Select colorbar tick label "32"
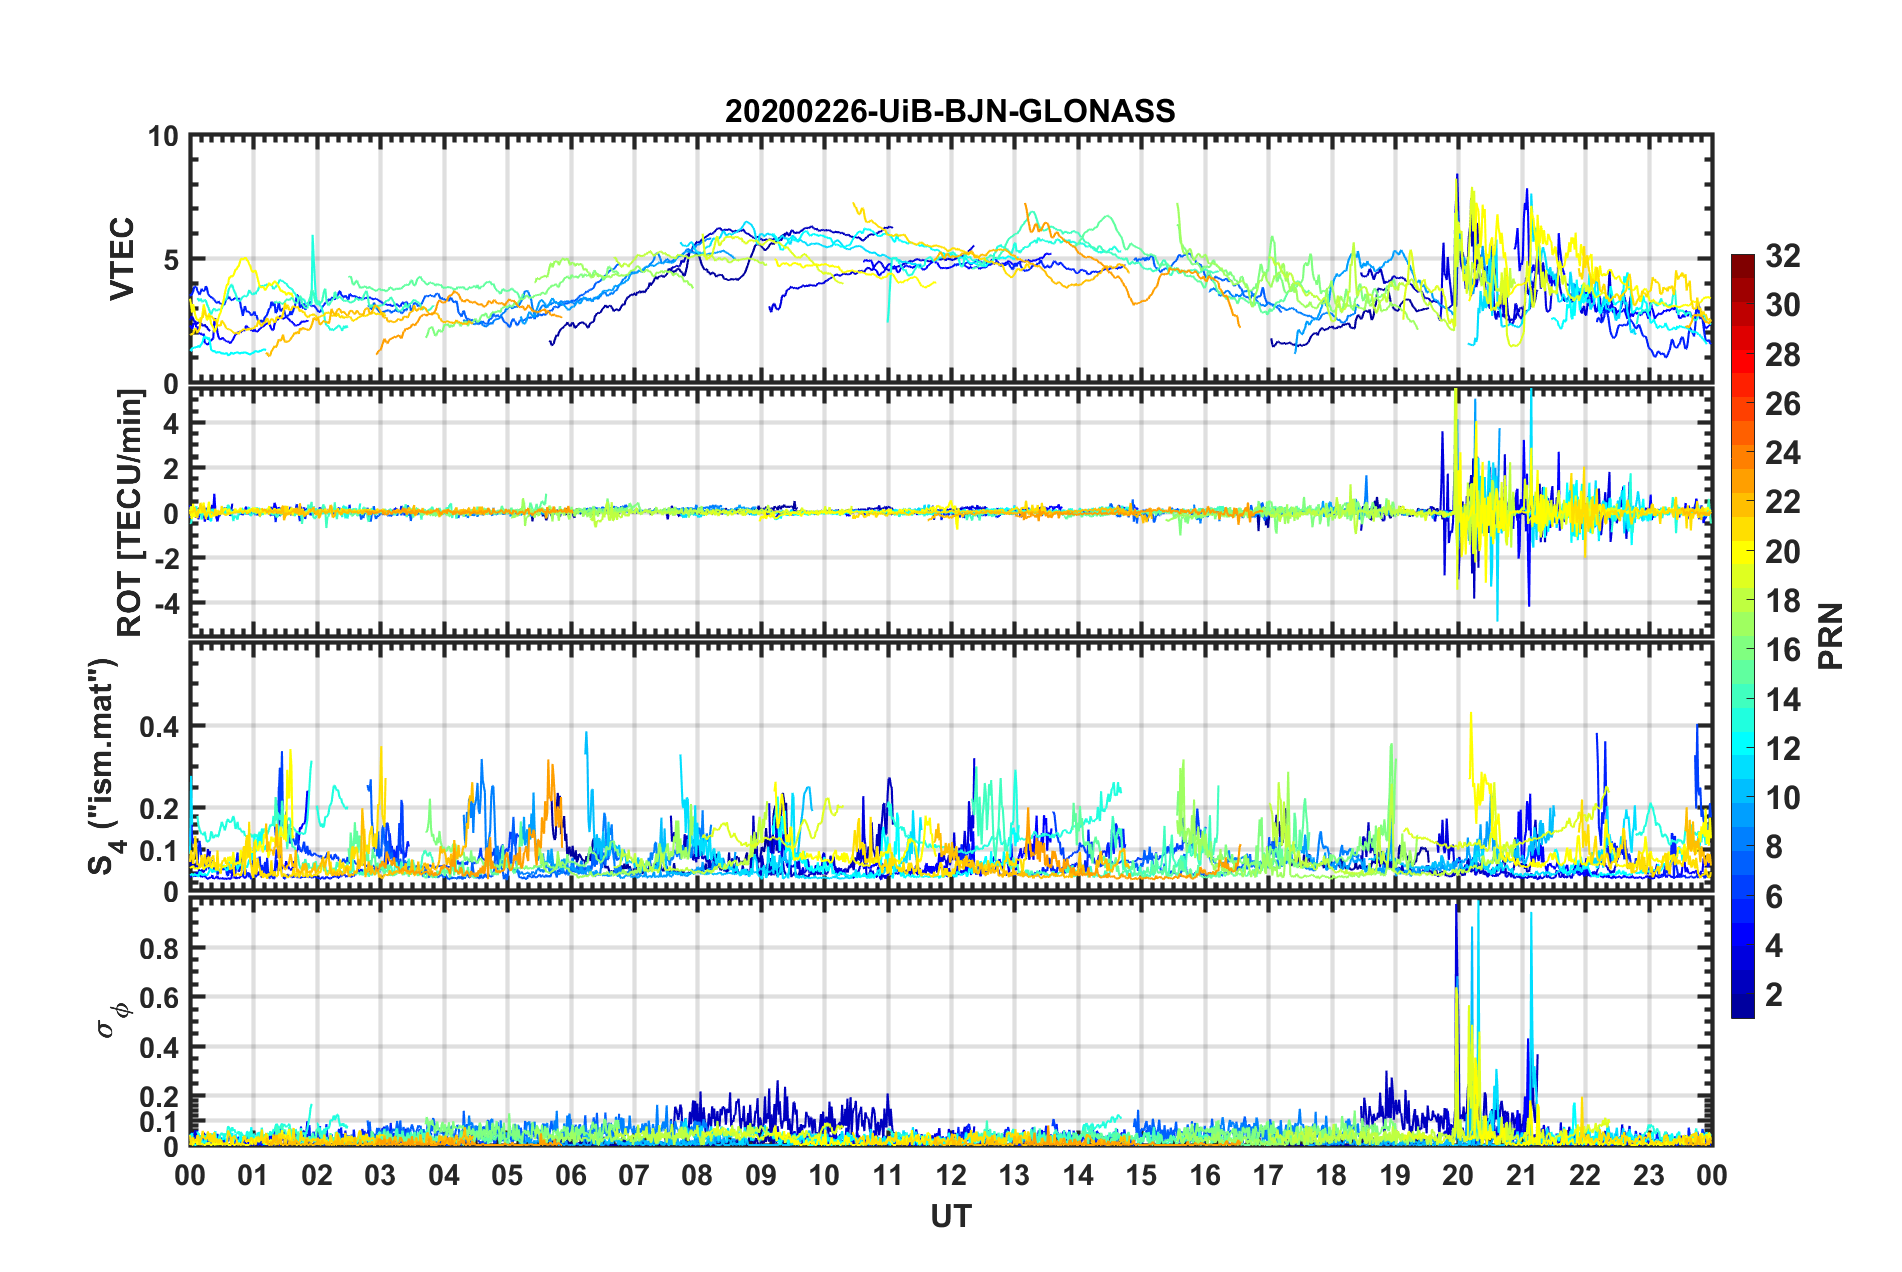Viewport: 1902px width, 1272px height. [x=1783, y=256]
